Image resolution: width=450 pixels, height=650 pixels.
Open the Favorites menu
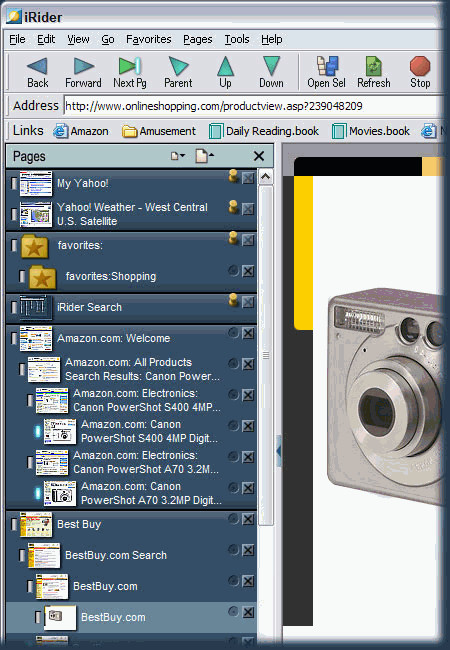(x=149, y=39)
